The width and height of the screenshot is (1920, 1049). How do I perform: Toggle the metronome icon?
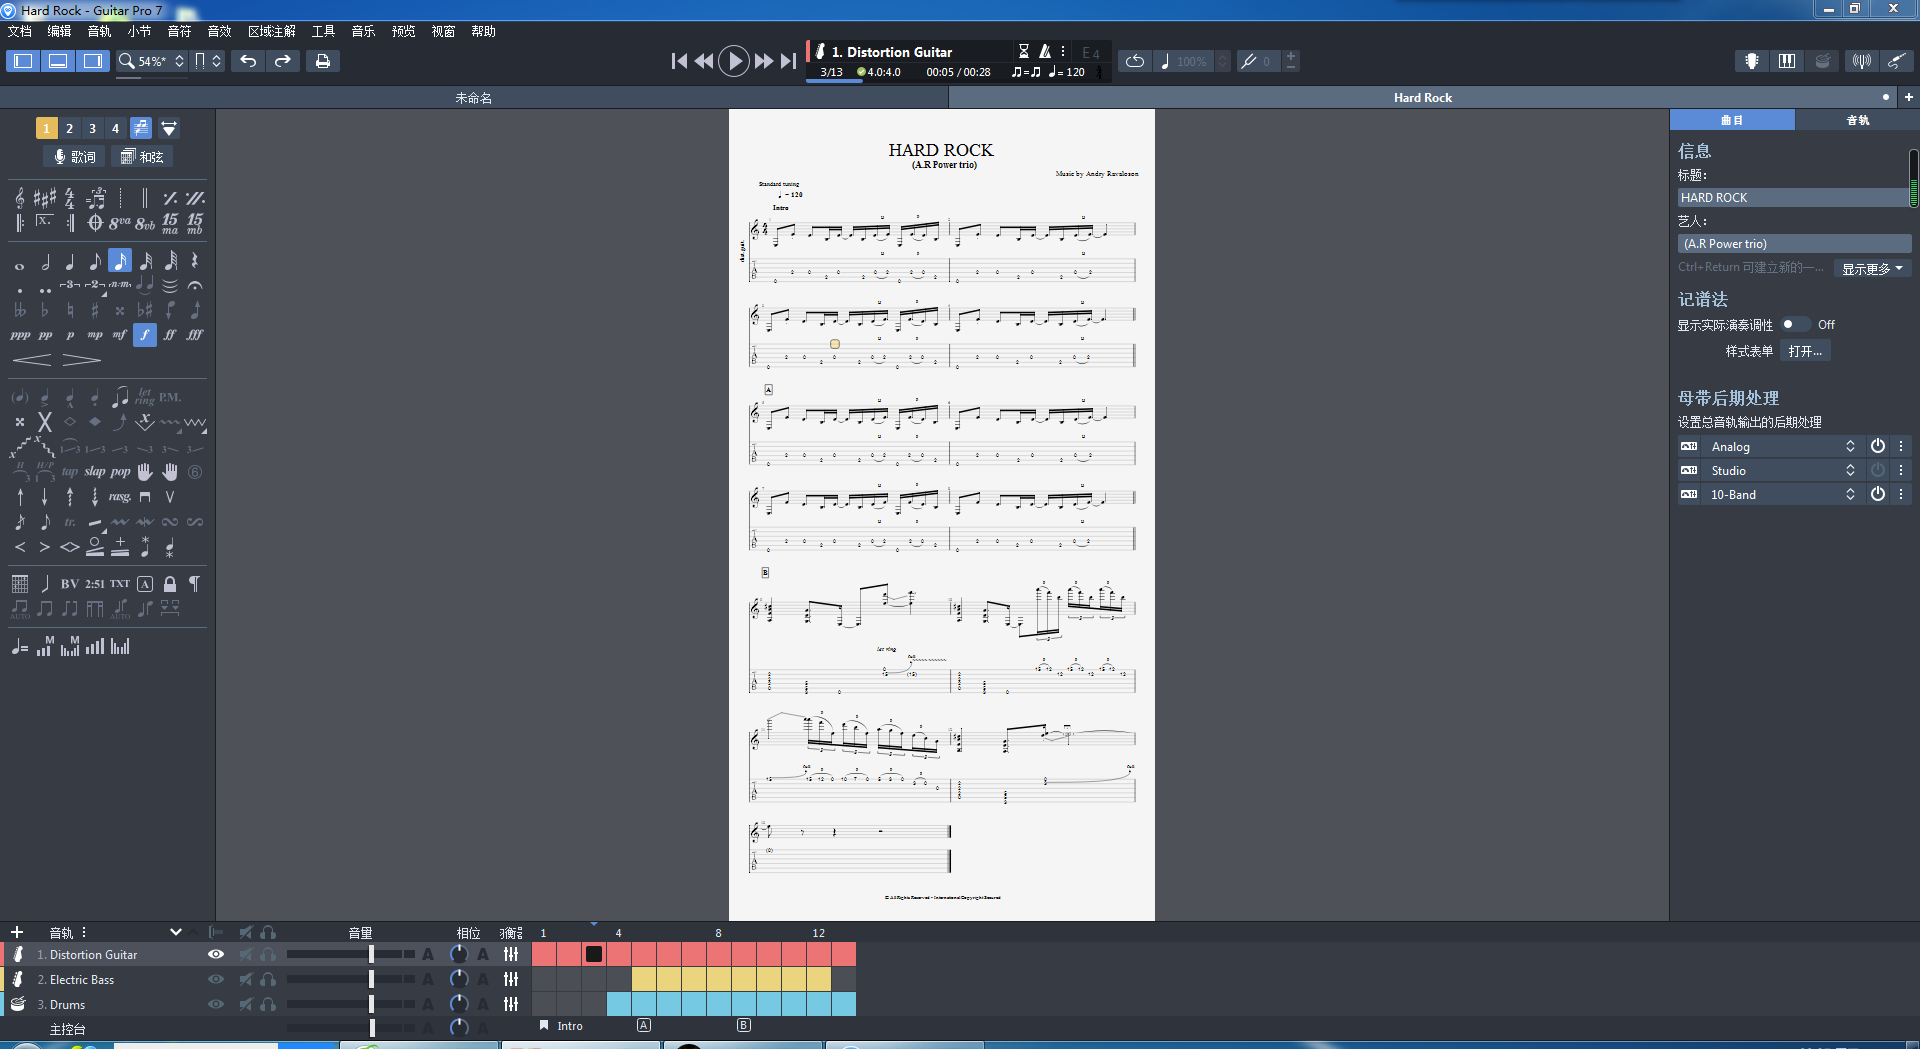[1044, 51]
